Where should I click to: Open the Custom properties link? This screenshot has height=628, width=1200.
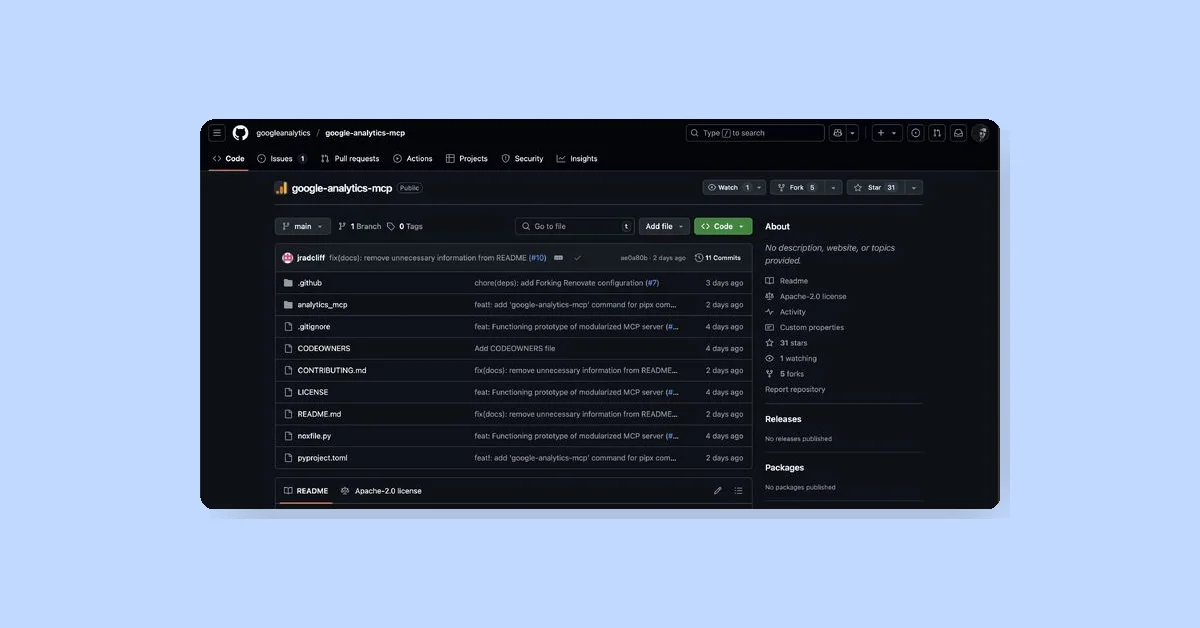point(804,328)
